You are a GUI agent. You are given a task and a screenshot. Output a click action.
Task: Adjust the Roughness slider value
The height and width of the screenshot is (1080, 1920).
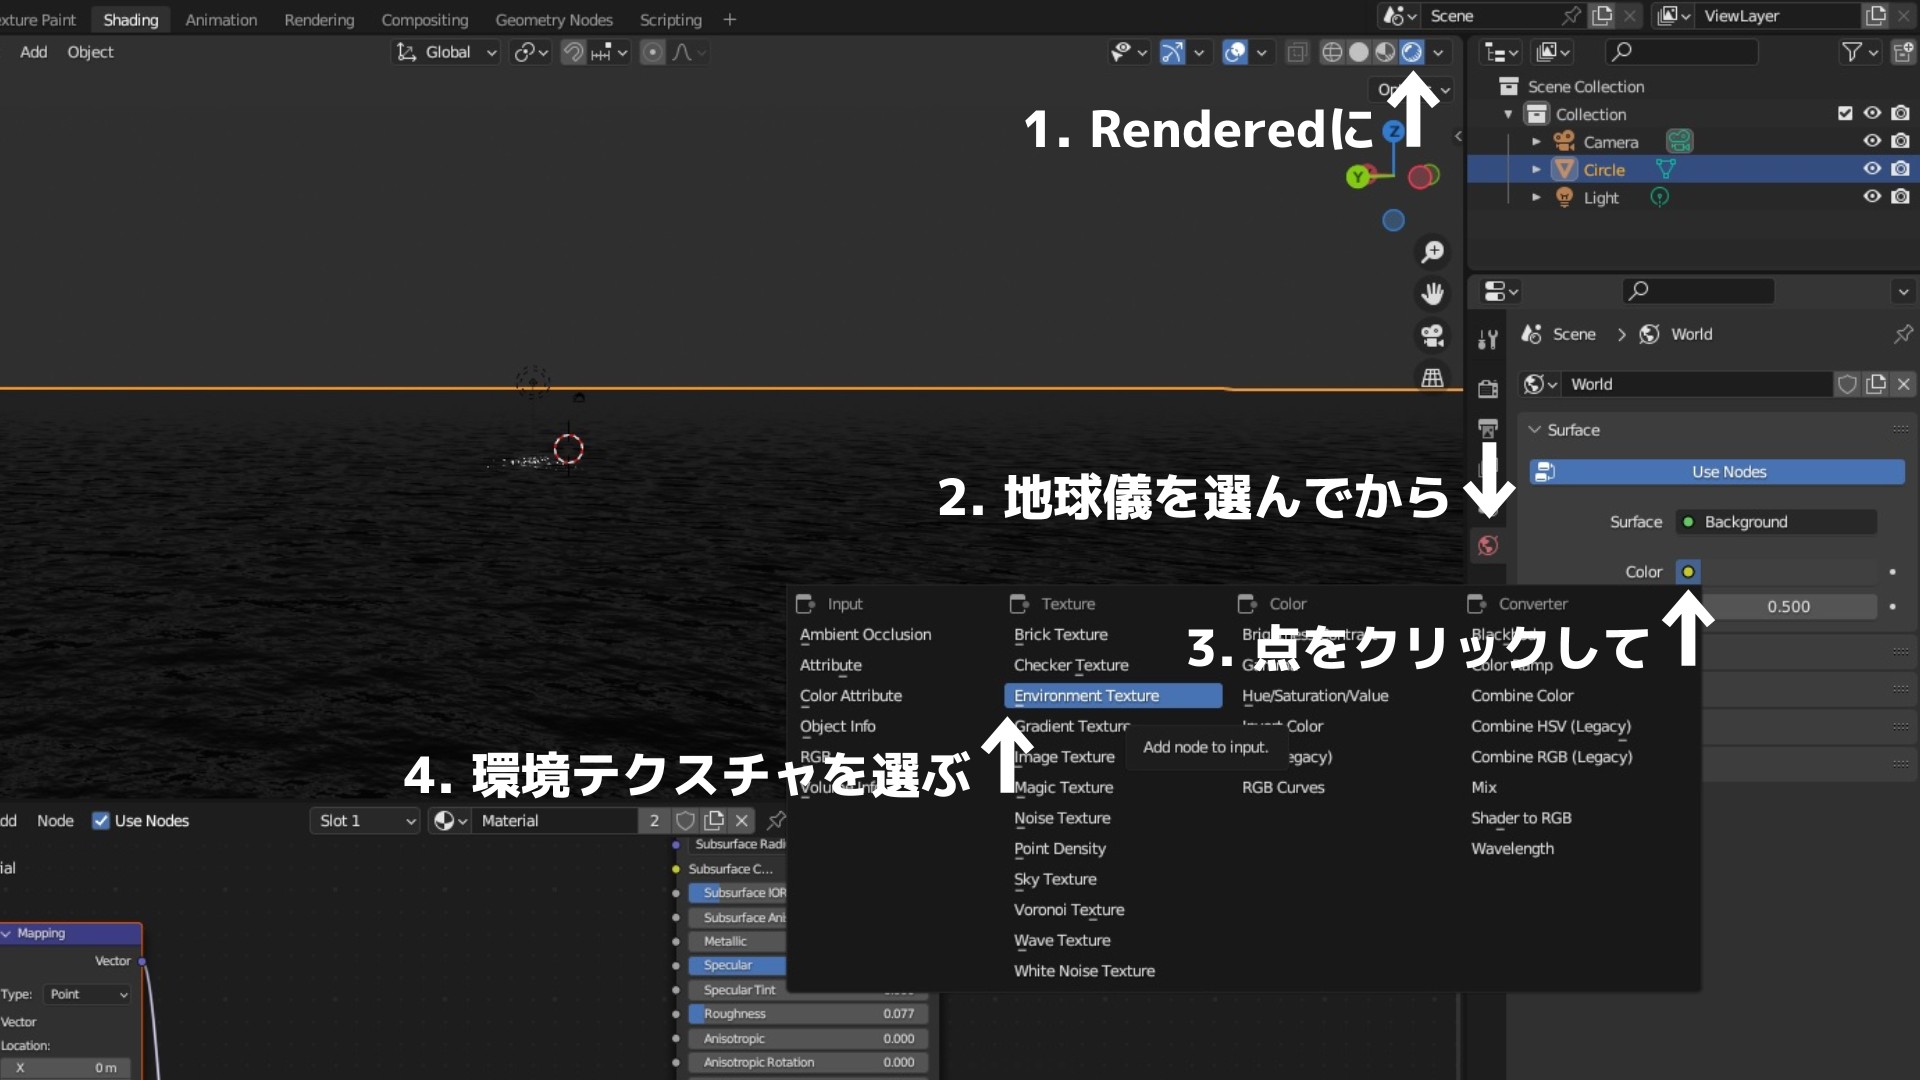tap(808, 1014)
